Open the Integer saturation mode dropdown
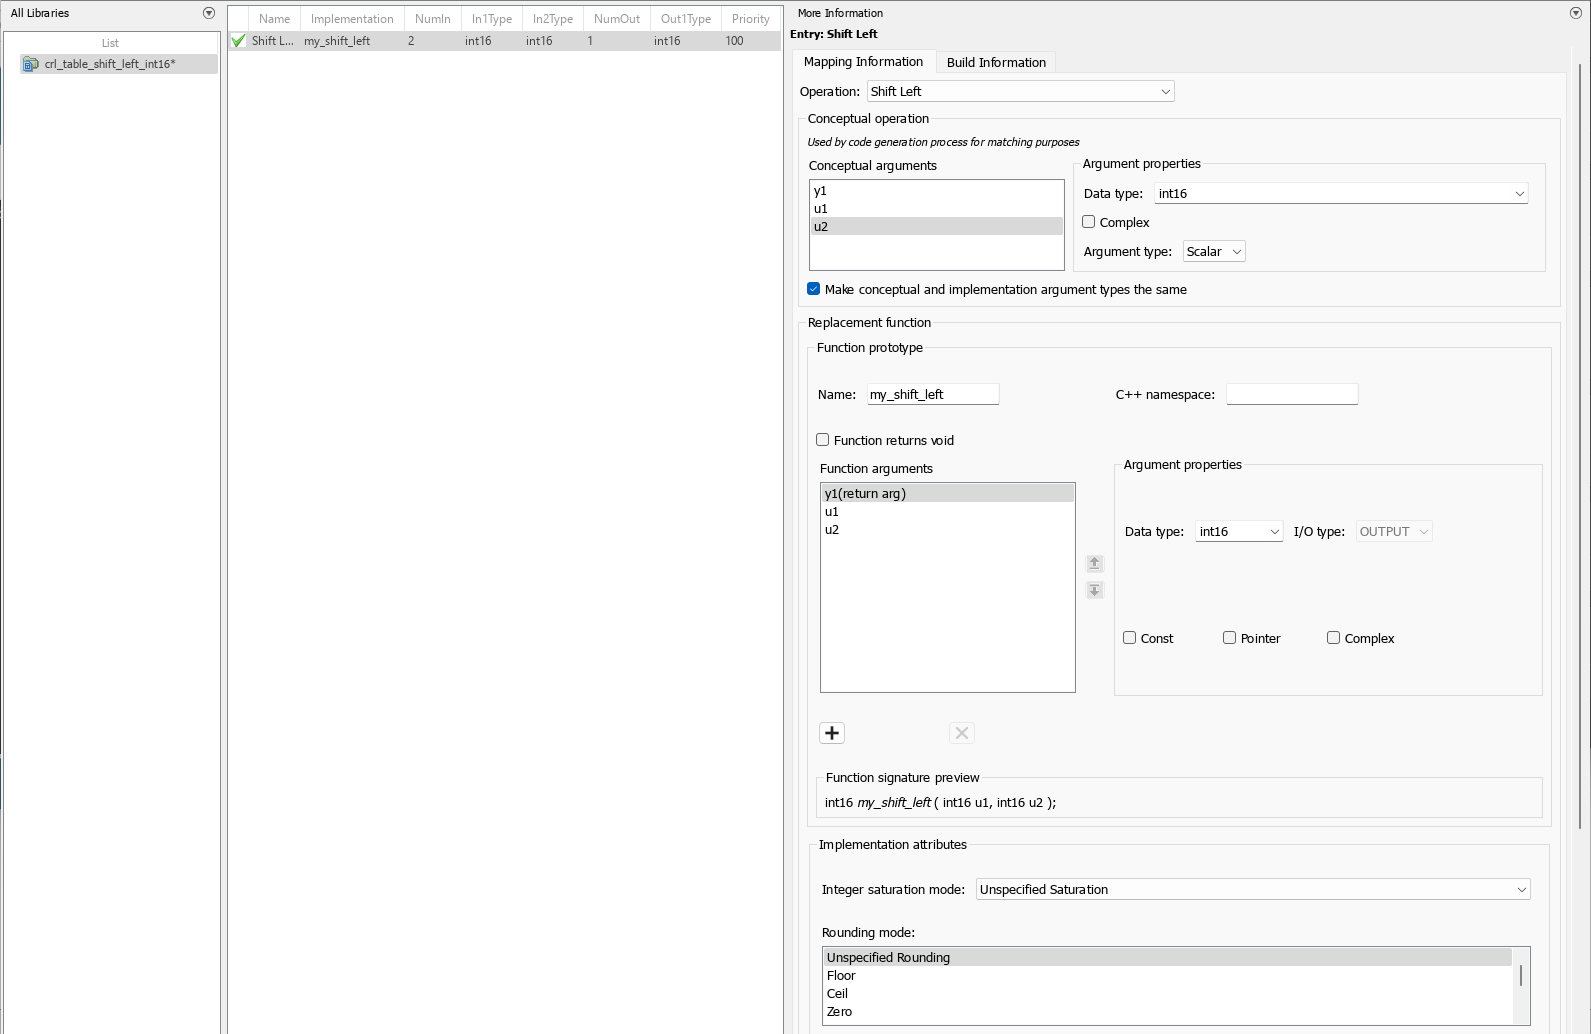 [1253, 889]
